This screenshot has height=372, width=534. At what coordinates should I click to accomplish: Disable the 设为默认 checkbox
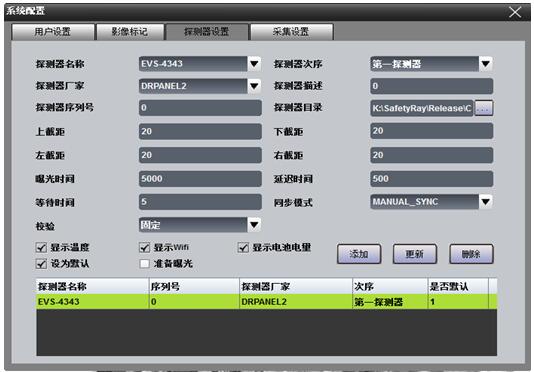click(x=41, y=263)
